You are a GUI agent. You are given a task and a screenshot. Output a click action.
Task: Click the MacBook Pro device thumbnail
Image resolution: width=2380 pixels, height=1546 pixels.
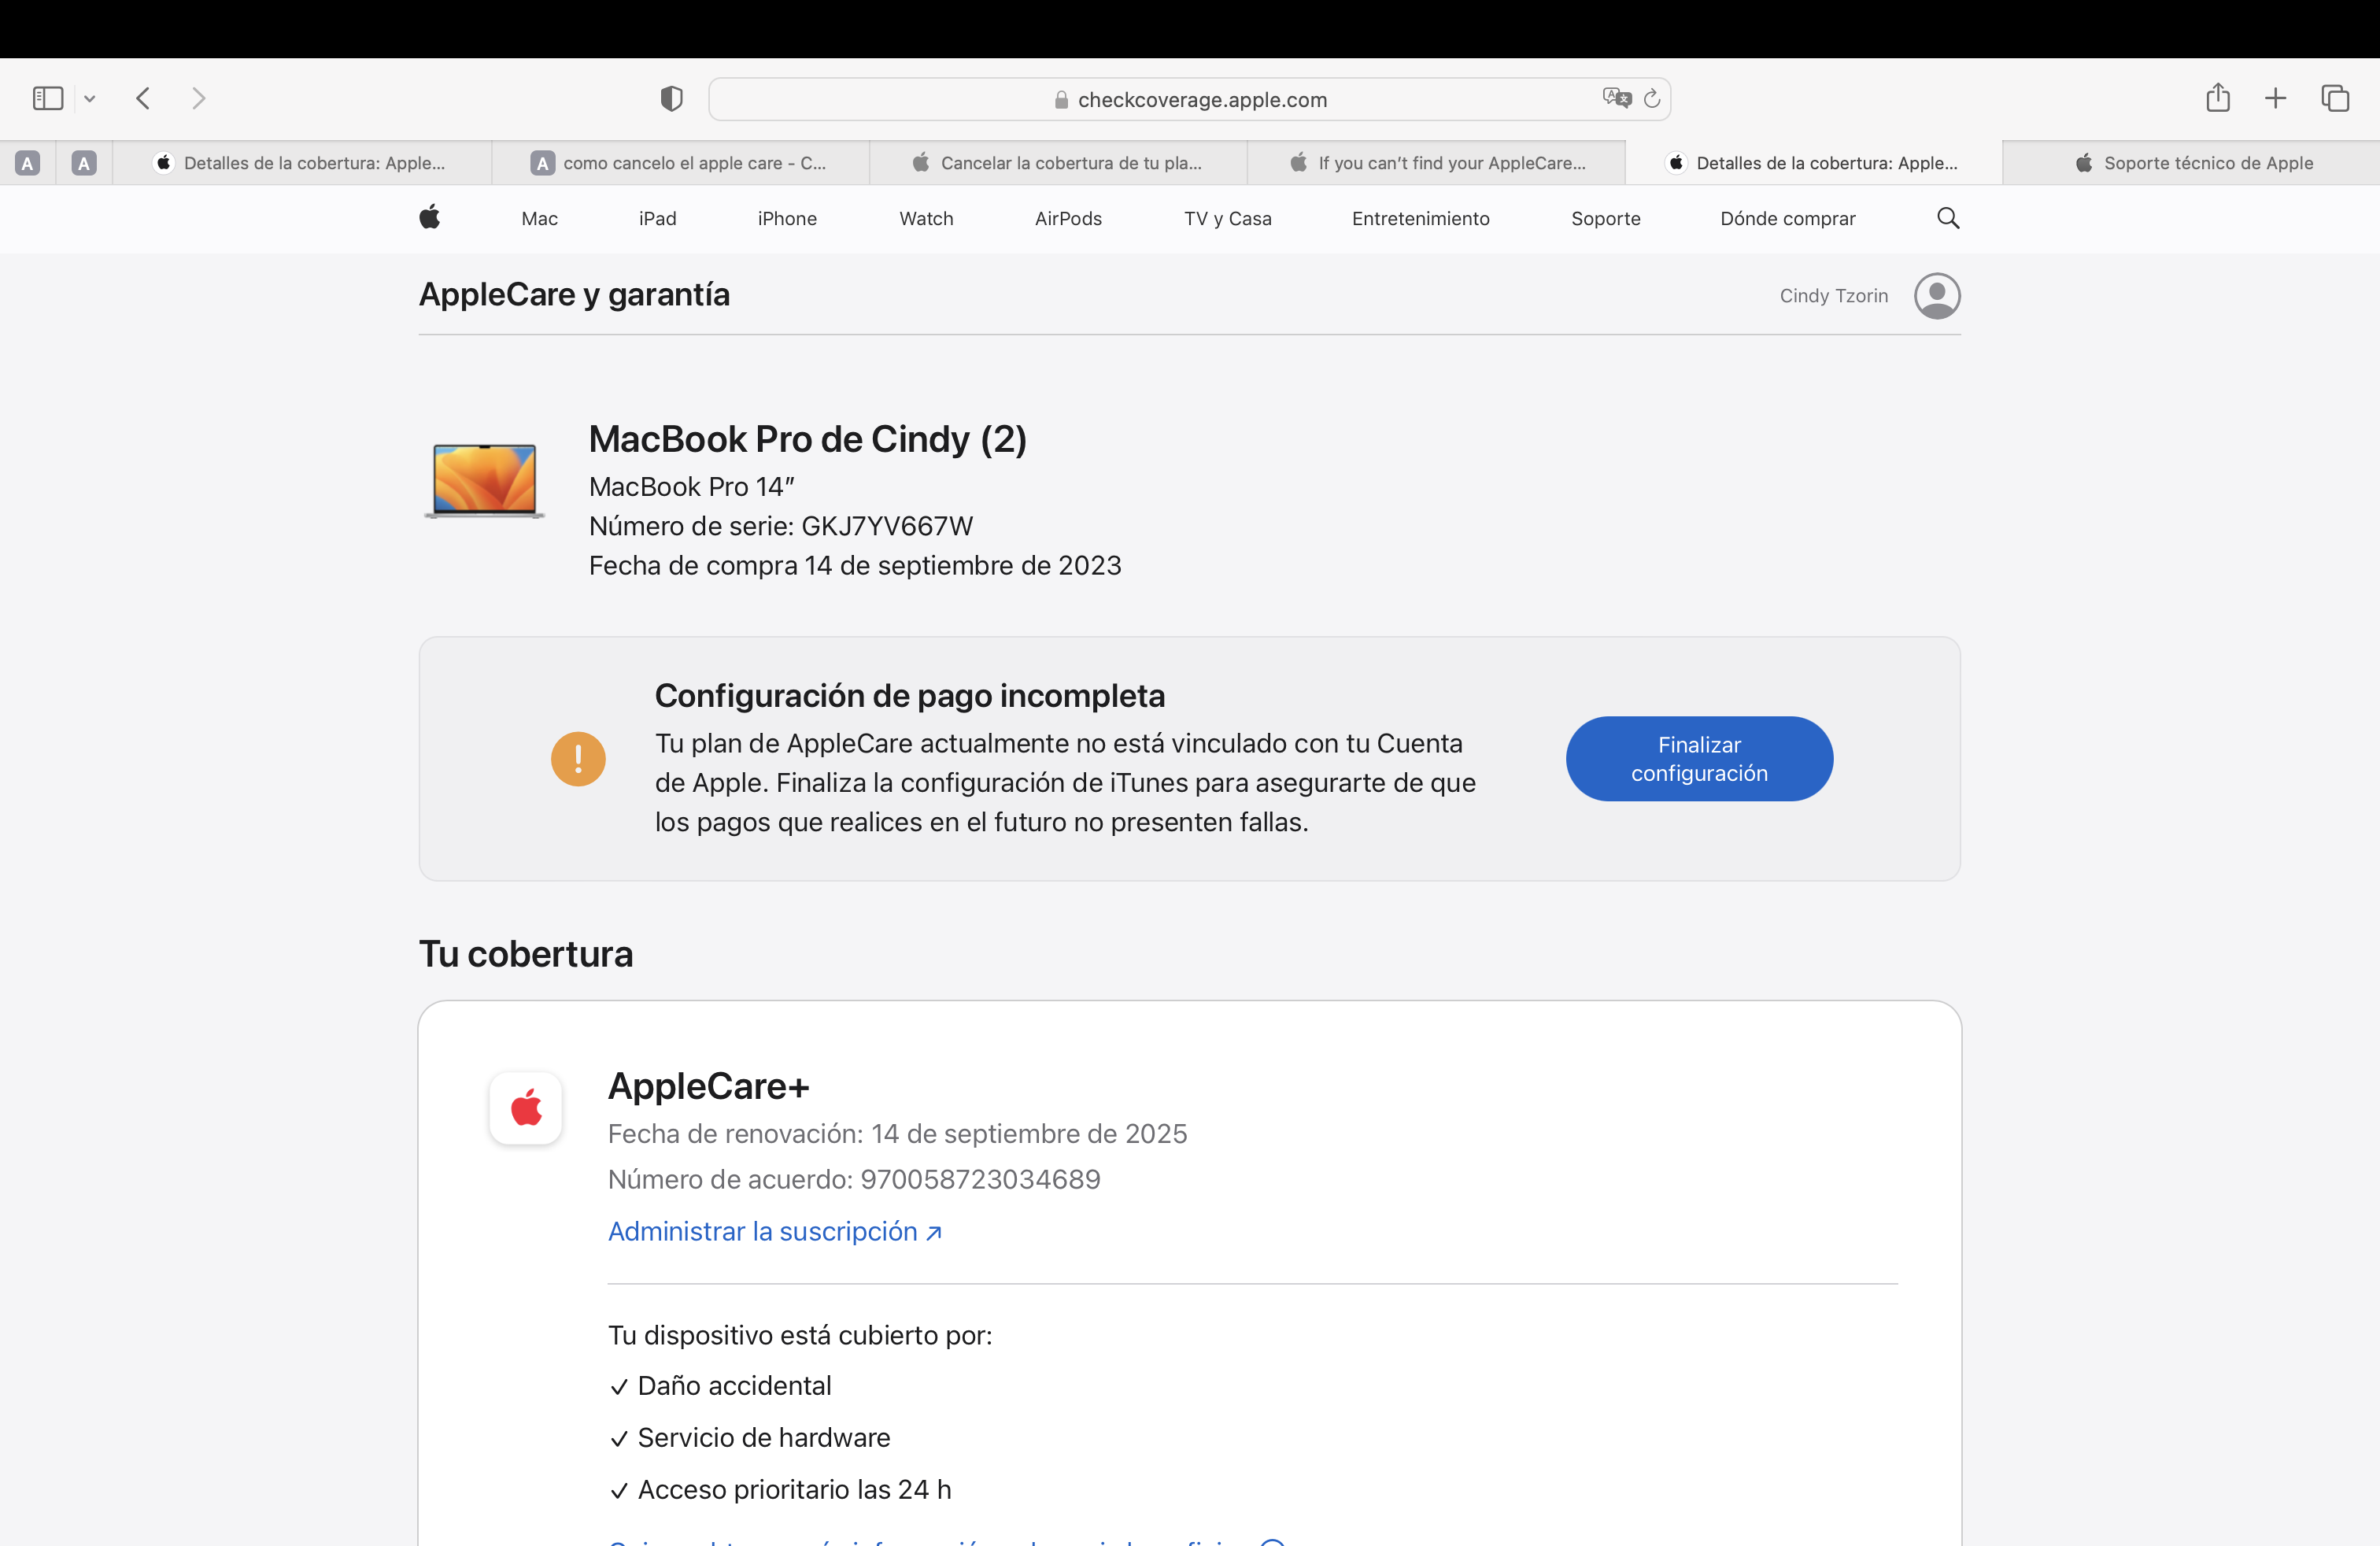point(485,480)
